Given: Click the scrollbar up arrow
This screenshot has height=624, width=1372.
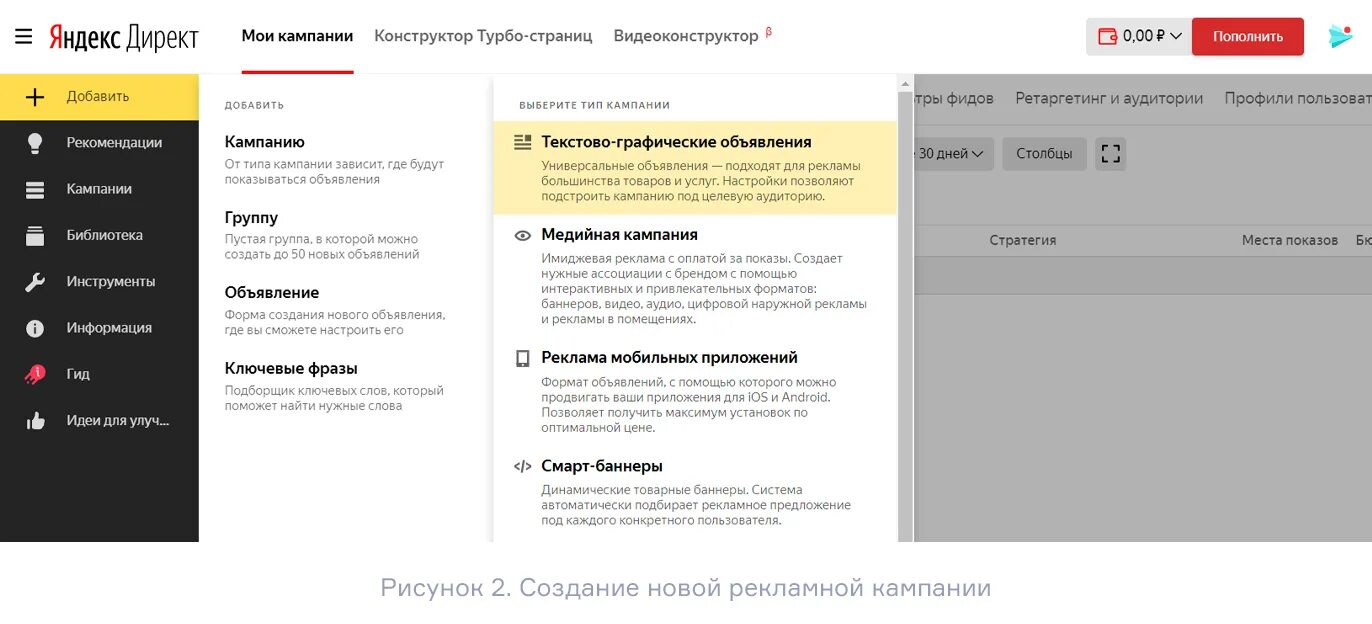Looking at the screenshot, I should click(905, 83).
